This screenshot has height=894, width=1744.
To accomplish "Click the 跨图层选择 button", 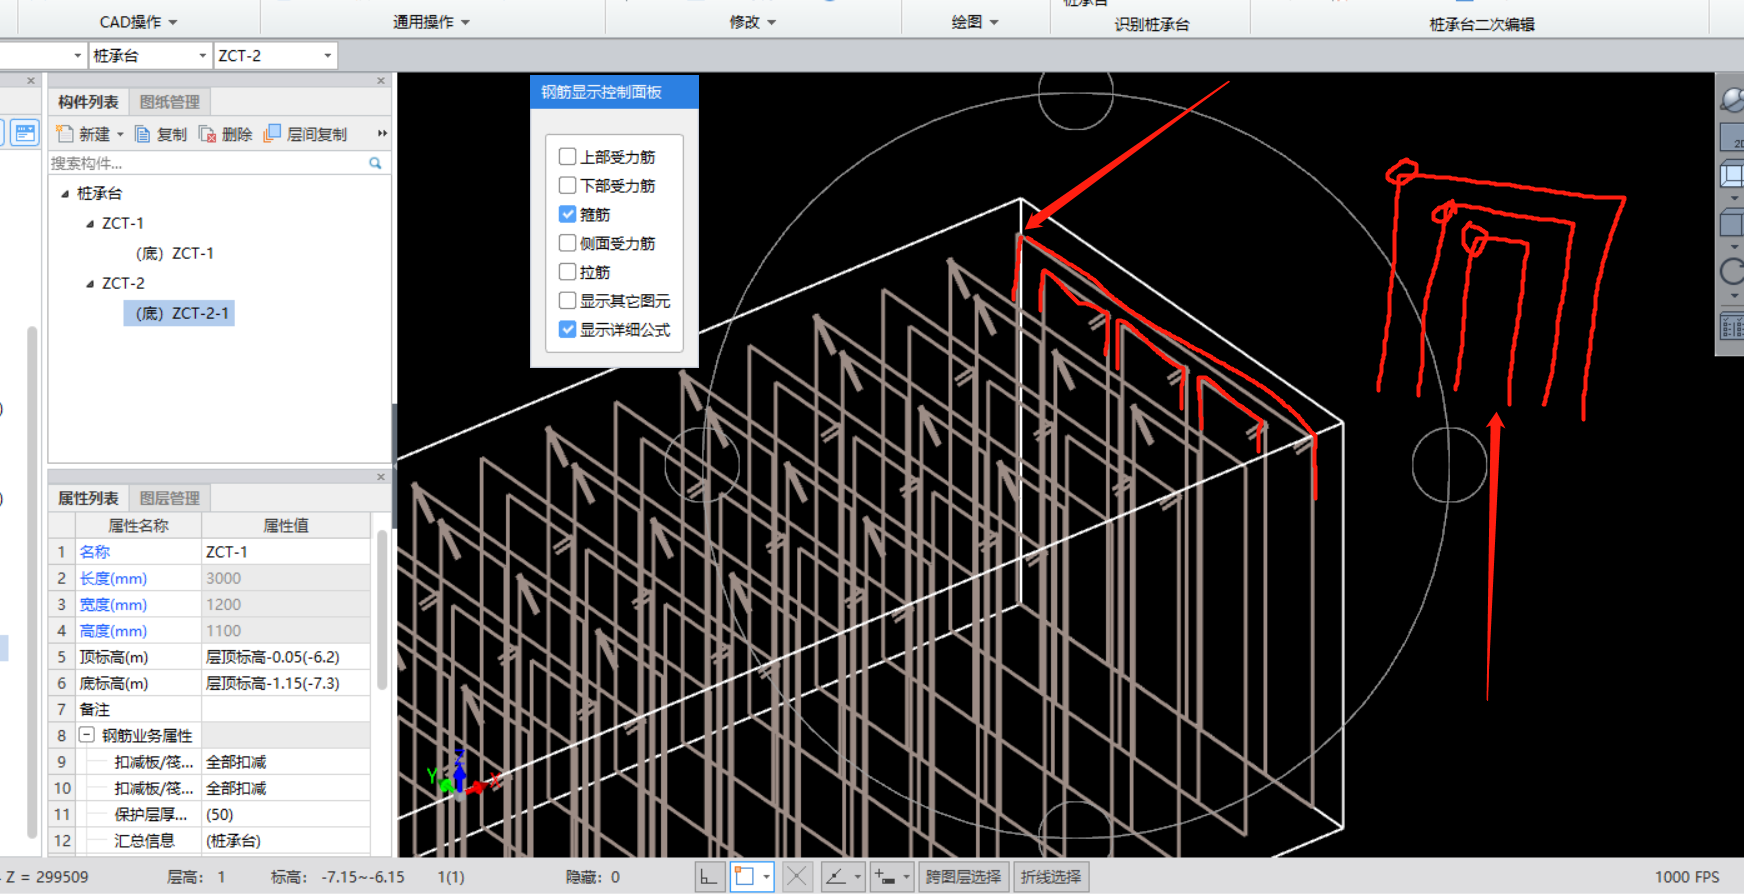I will coord(963,877).
